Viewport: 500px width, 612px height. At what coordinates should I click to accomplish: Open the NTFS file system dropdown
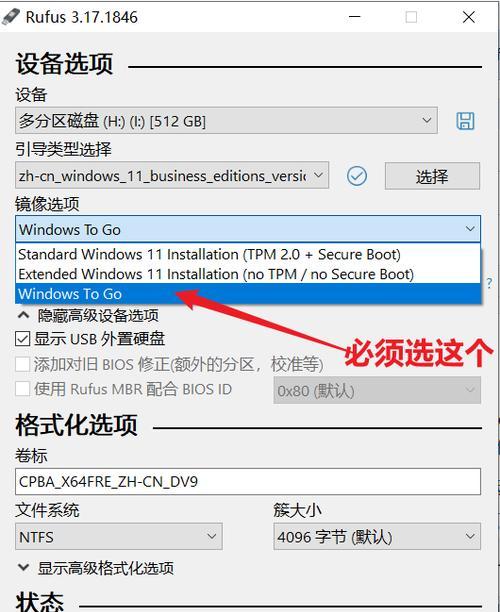(119, 537)
